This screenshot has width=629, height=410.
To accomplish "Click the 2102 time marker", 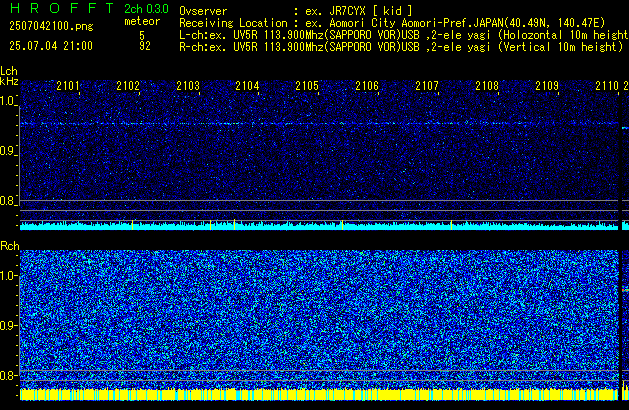I will [128, 86].
